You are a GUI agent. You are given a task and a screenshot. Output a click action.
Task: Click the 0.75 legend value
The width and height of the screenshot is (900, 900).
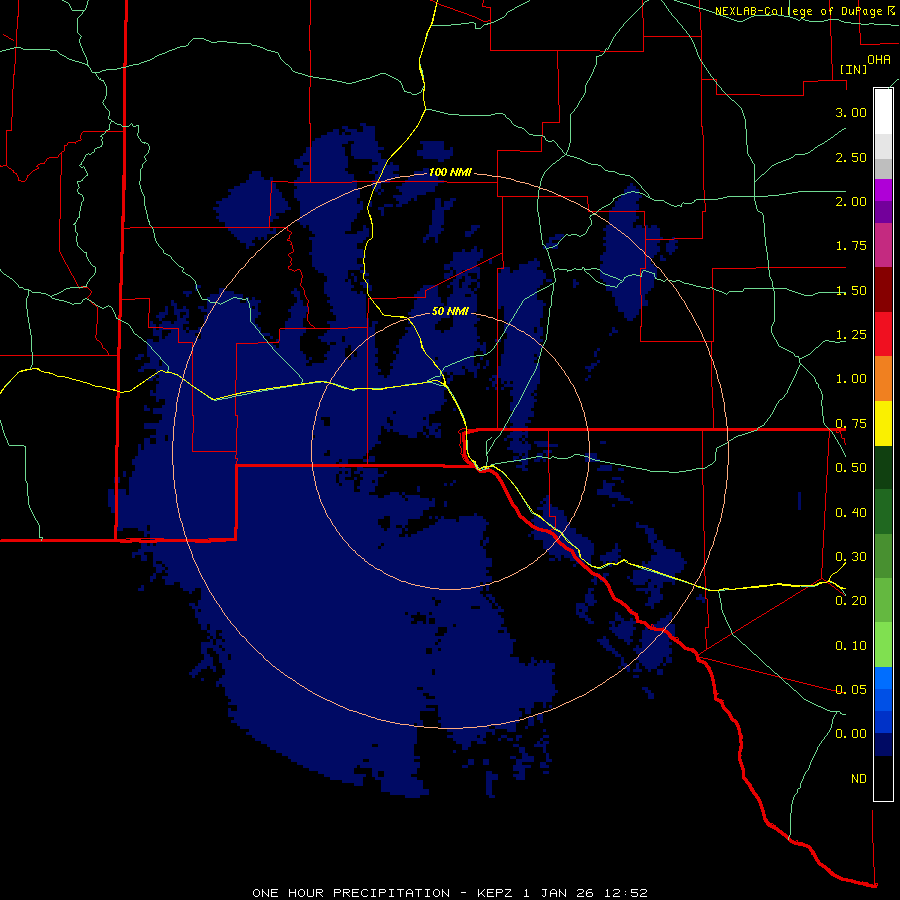coord(851,424)
